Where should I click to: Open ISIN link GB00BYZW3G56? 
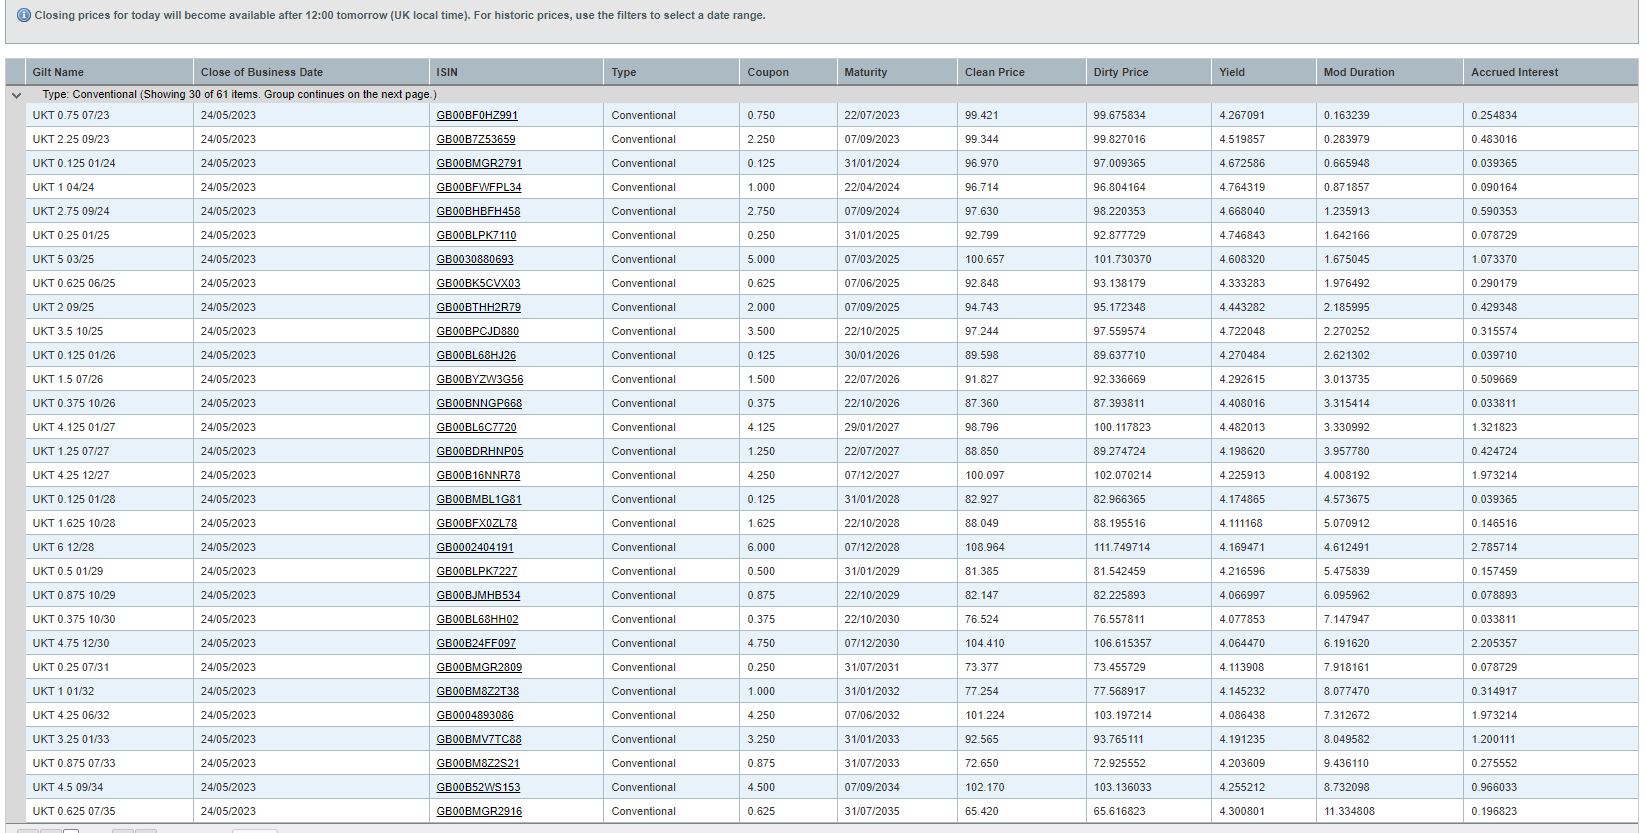click(x=480, y=379)
